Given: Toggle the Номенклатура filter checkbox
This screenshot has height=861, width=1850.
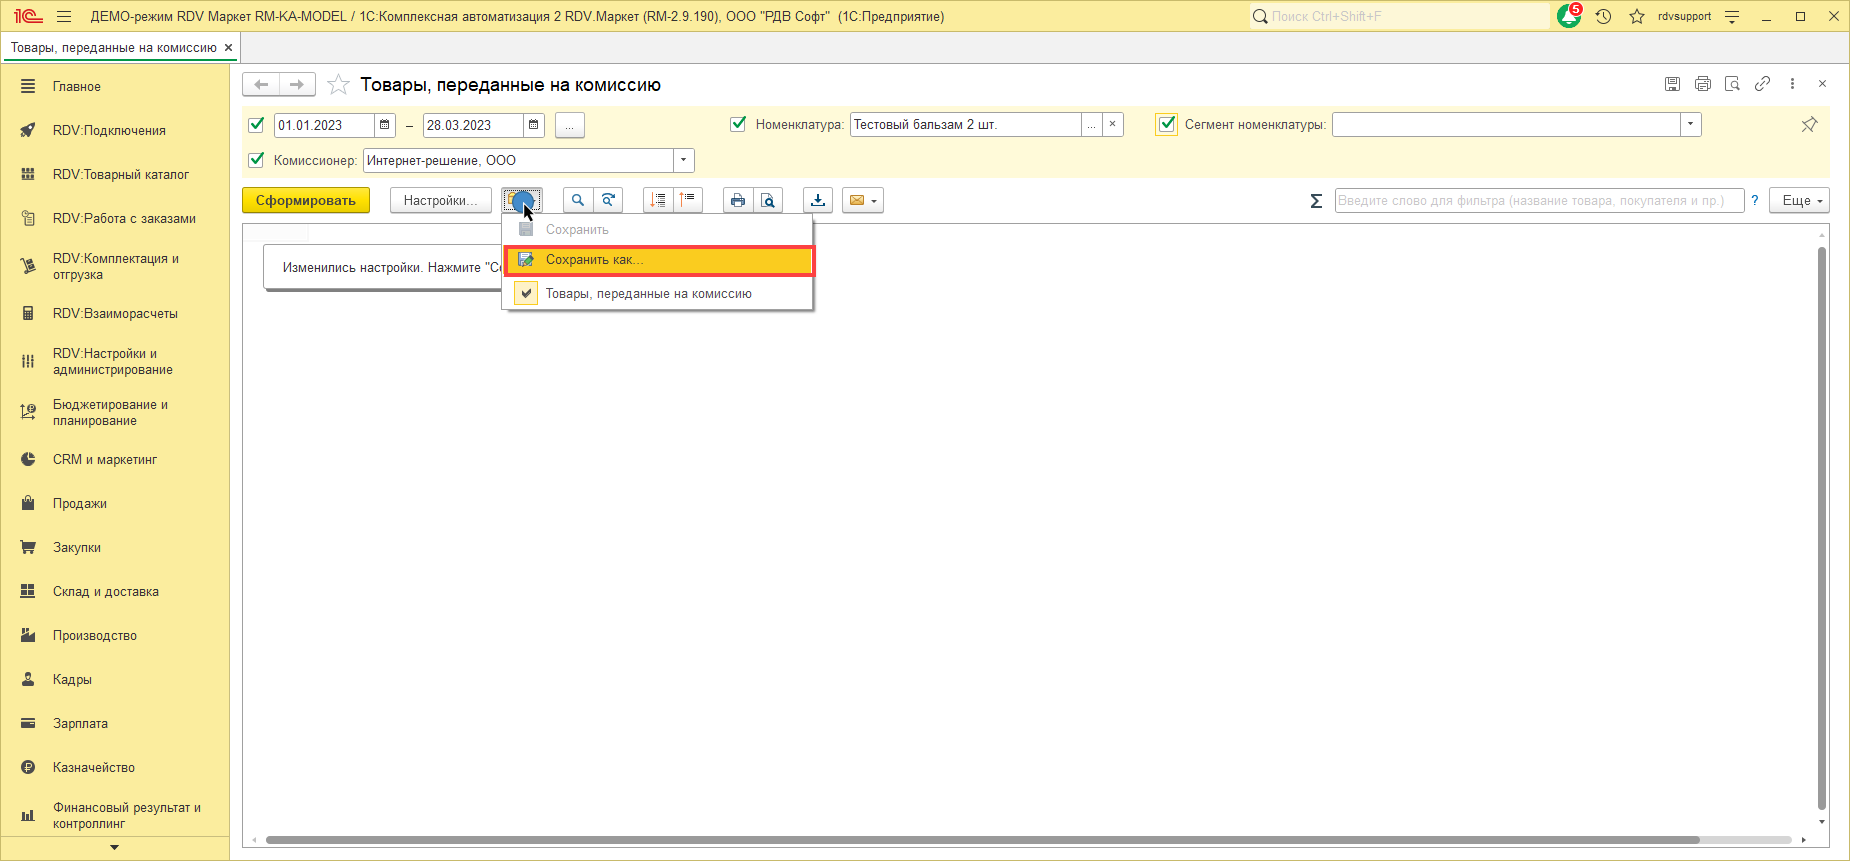Looking at the screenshot, I should (738, 125).
